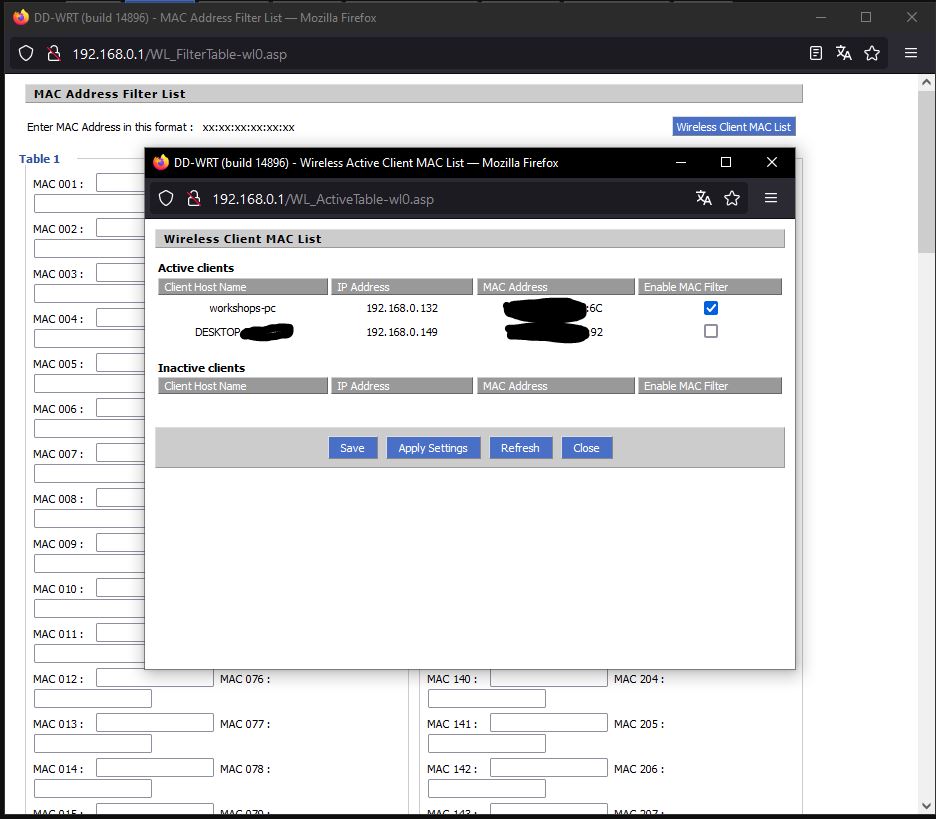
Task: Click the main window vertical scrollbar
Action: pos(927,400)
